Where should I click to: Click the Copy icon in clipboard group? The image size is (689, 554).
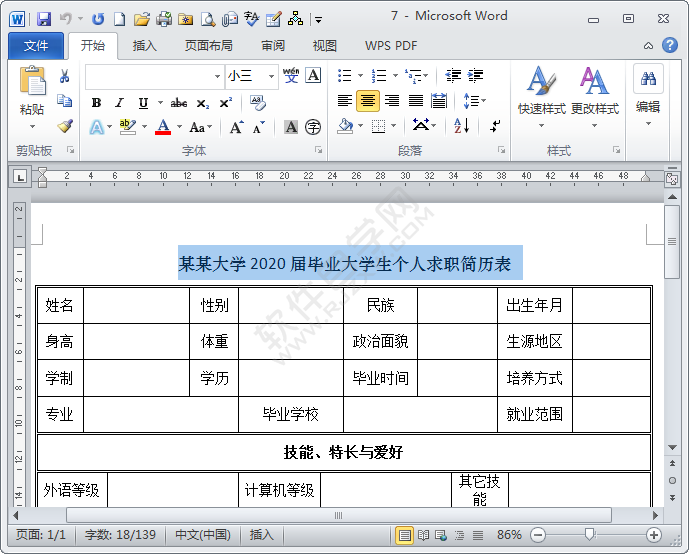coord(65,101)
